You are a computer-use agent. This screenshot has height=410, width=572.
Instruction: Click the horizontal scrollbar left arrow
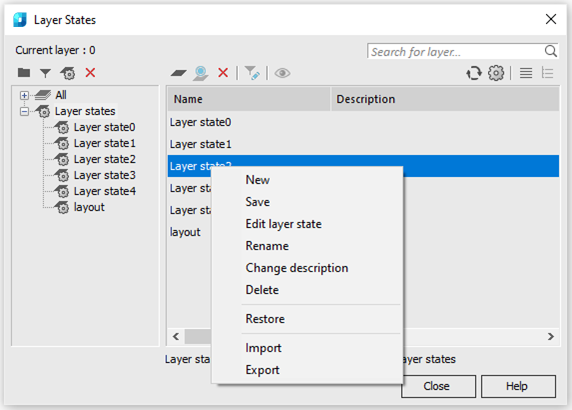pos(176,336)
